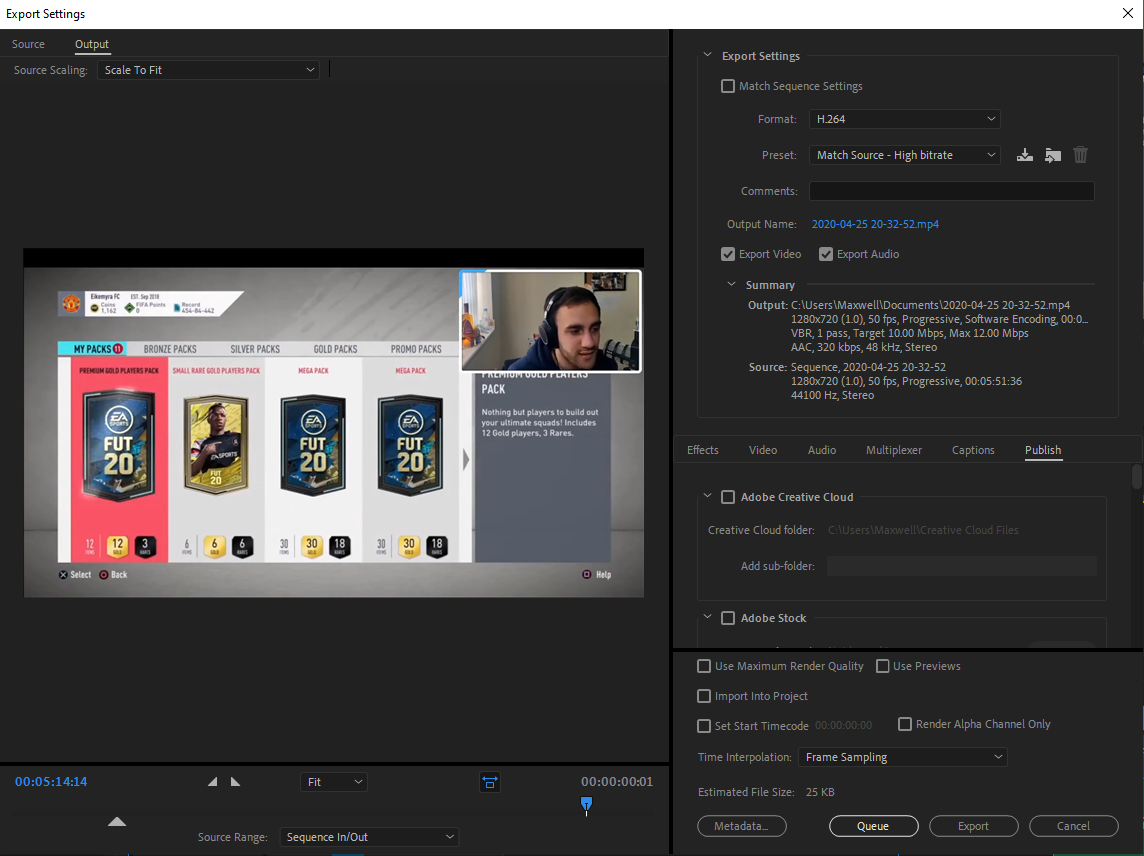Open the Source Range dropdown
The image size is (1144, 856).
(x=368, y=837)
